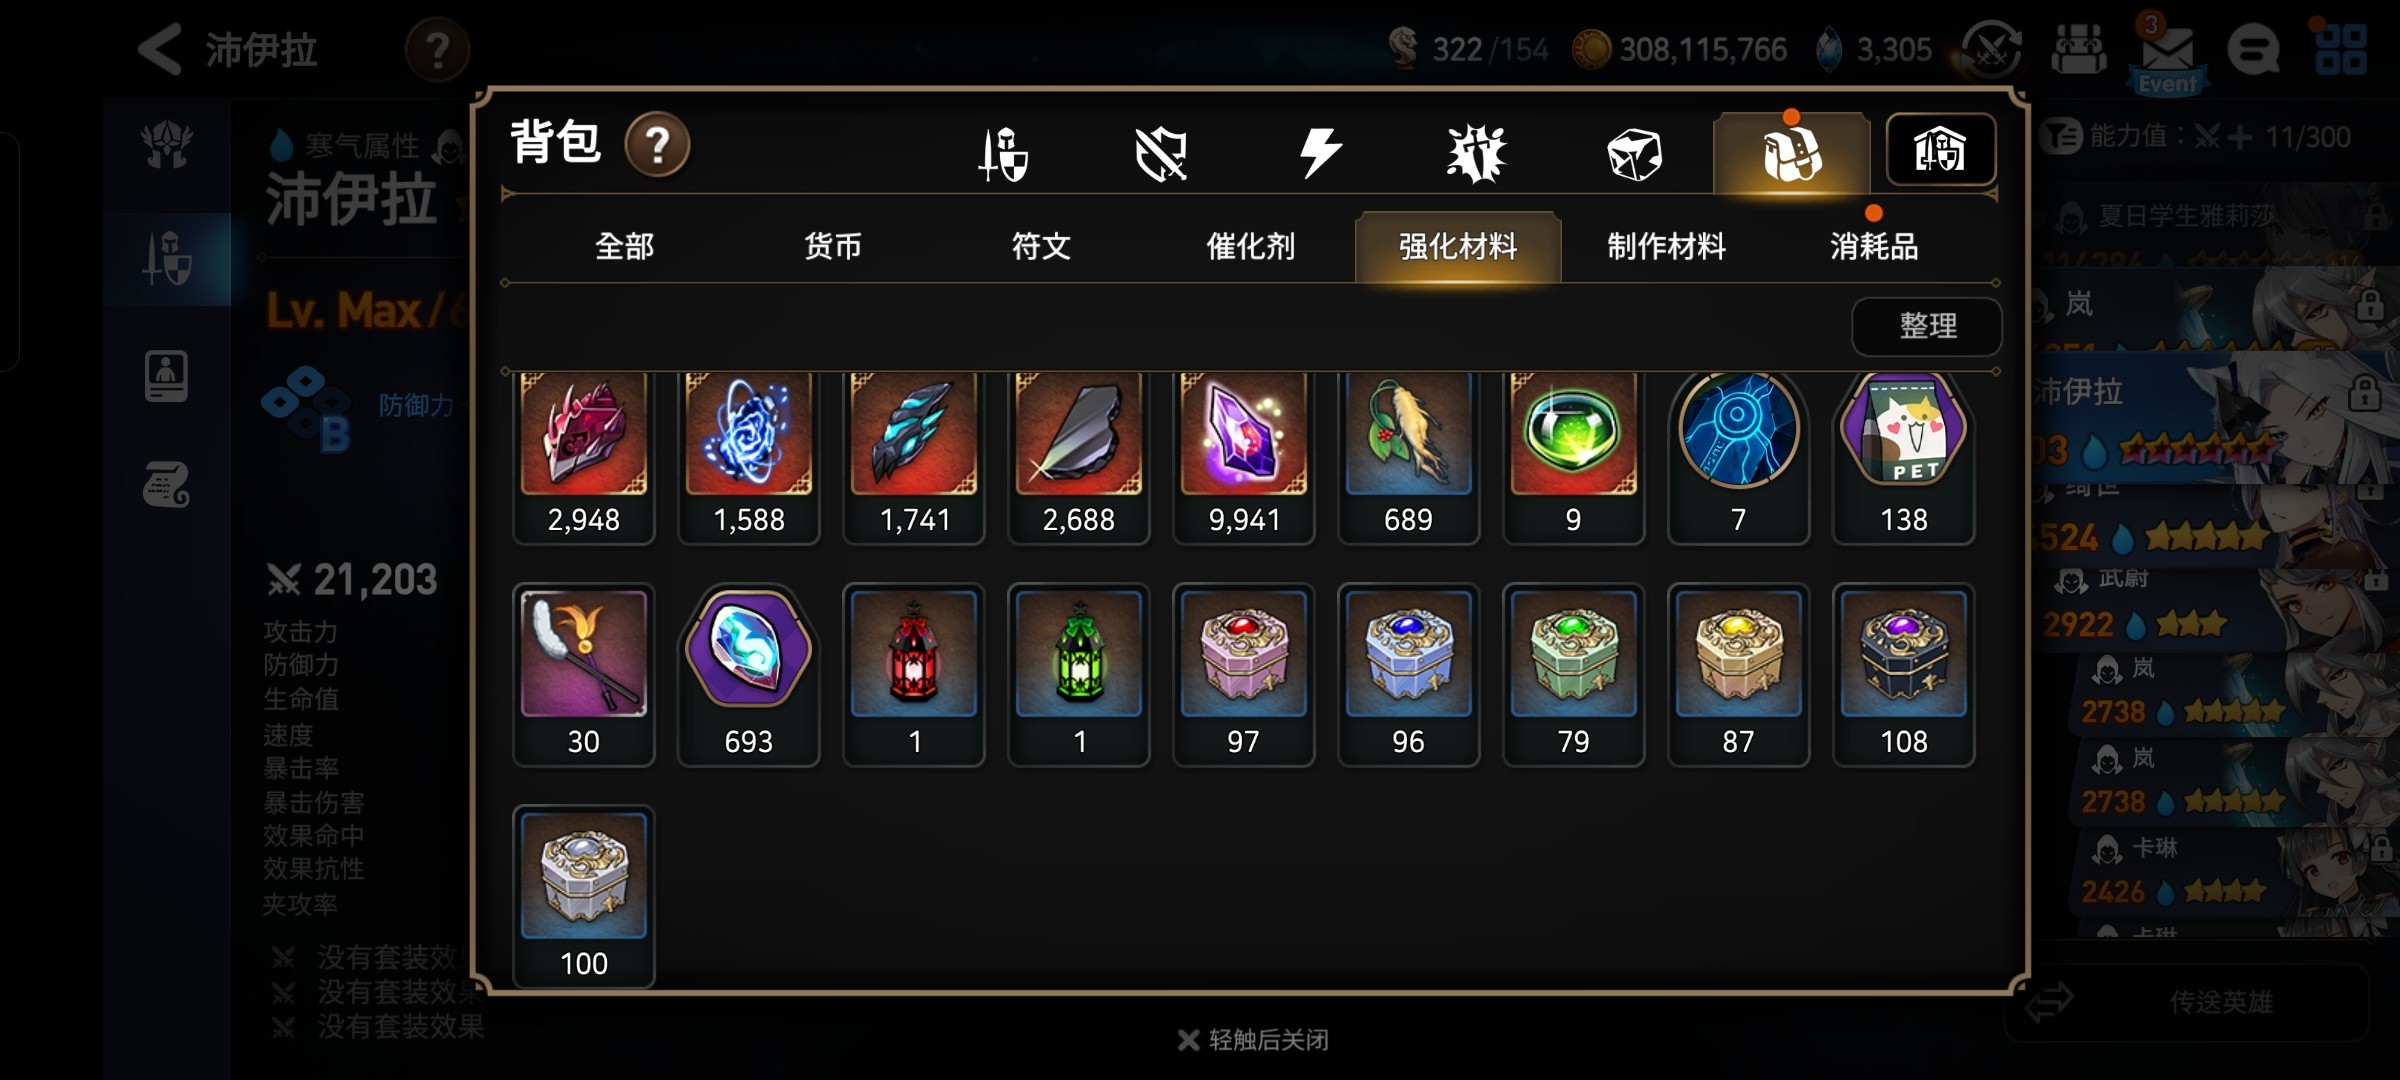Screen dimensions: 2400x1080
Task: Open the mail Event envelope icon
Action: (x=2167, y=55)
